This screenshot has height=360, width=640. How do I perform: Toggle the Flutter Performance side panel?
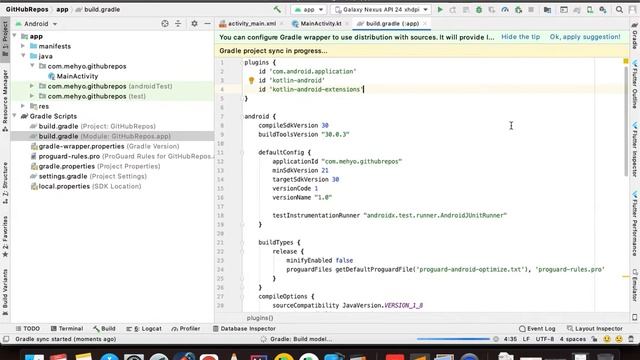635,224
